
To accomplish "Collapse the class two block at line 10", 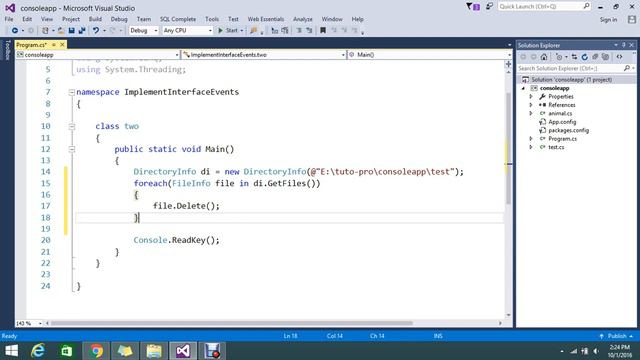I will [x=72, y=127].
